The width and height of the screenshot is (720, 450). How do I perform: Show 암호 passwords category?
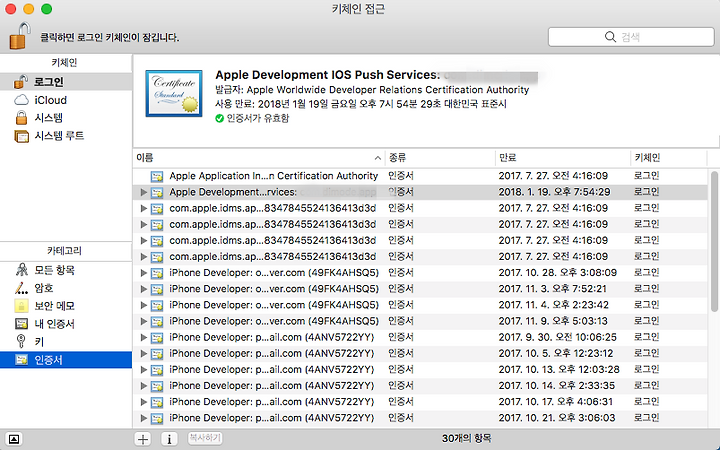(66, 288)
